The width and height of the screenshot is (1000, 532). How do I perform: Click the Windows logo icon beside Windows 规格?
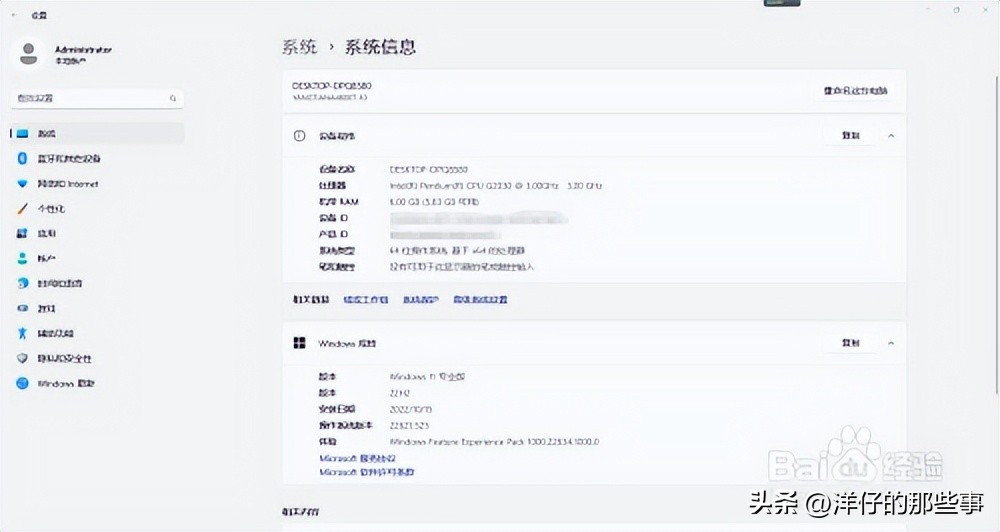point(299,343)
